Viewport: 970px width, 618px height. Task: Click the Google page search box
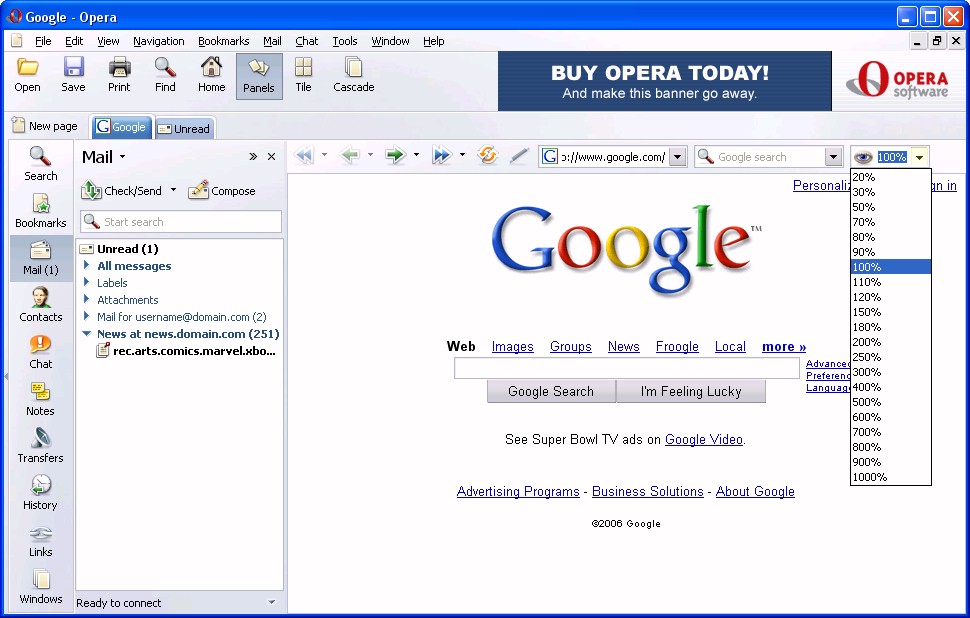(627, 368)
